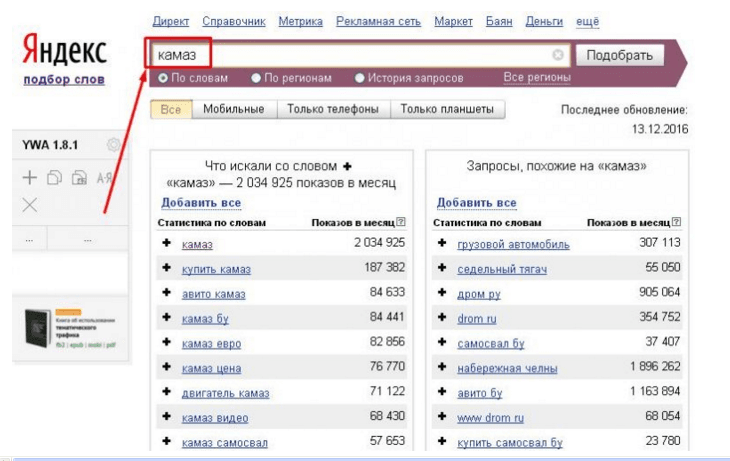Select the «По регионам» radio button

[256, 78]
